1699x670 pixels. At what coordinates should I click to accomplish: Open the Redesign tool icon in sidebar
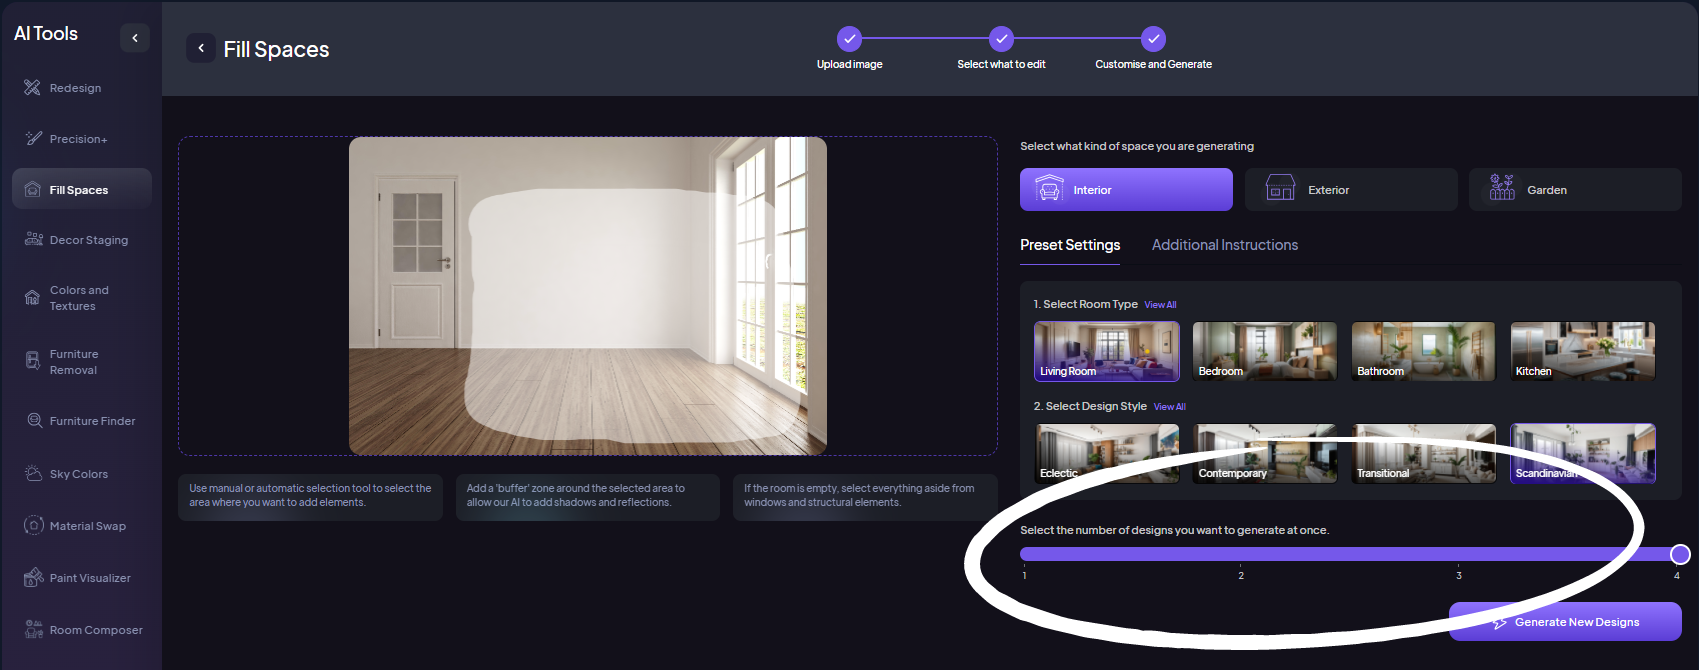[33, 88]
